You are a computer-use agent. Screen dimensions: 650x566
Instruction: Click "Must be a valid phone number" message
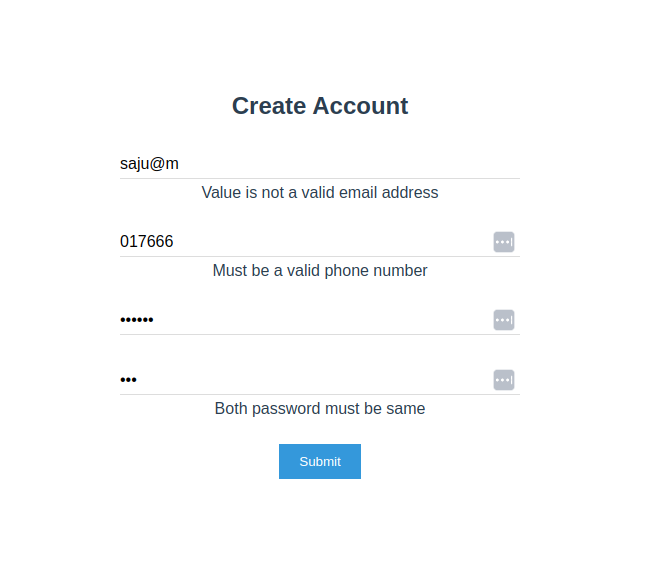coord(320,270)
